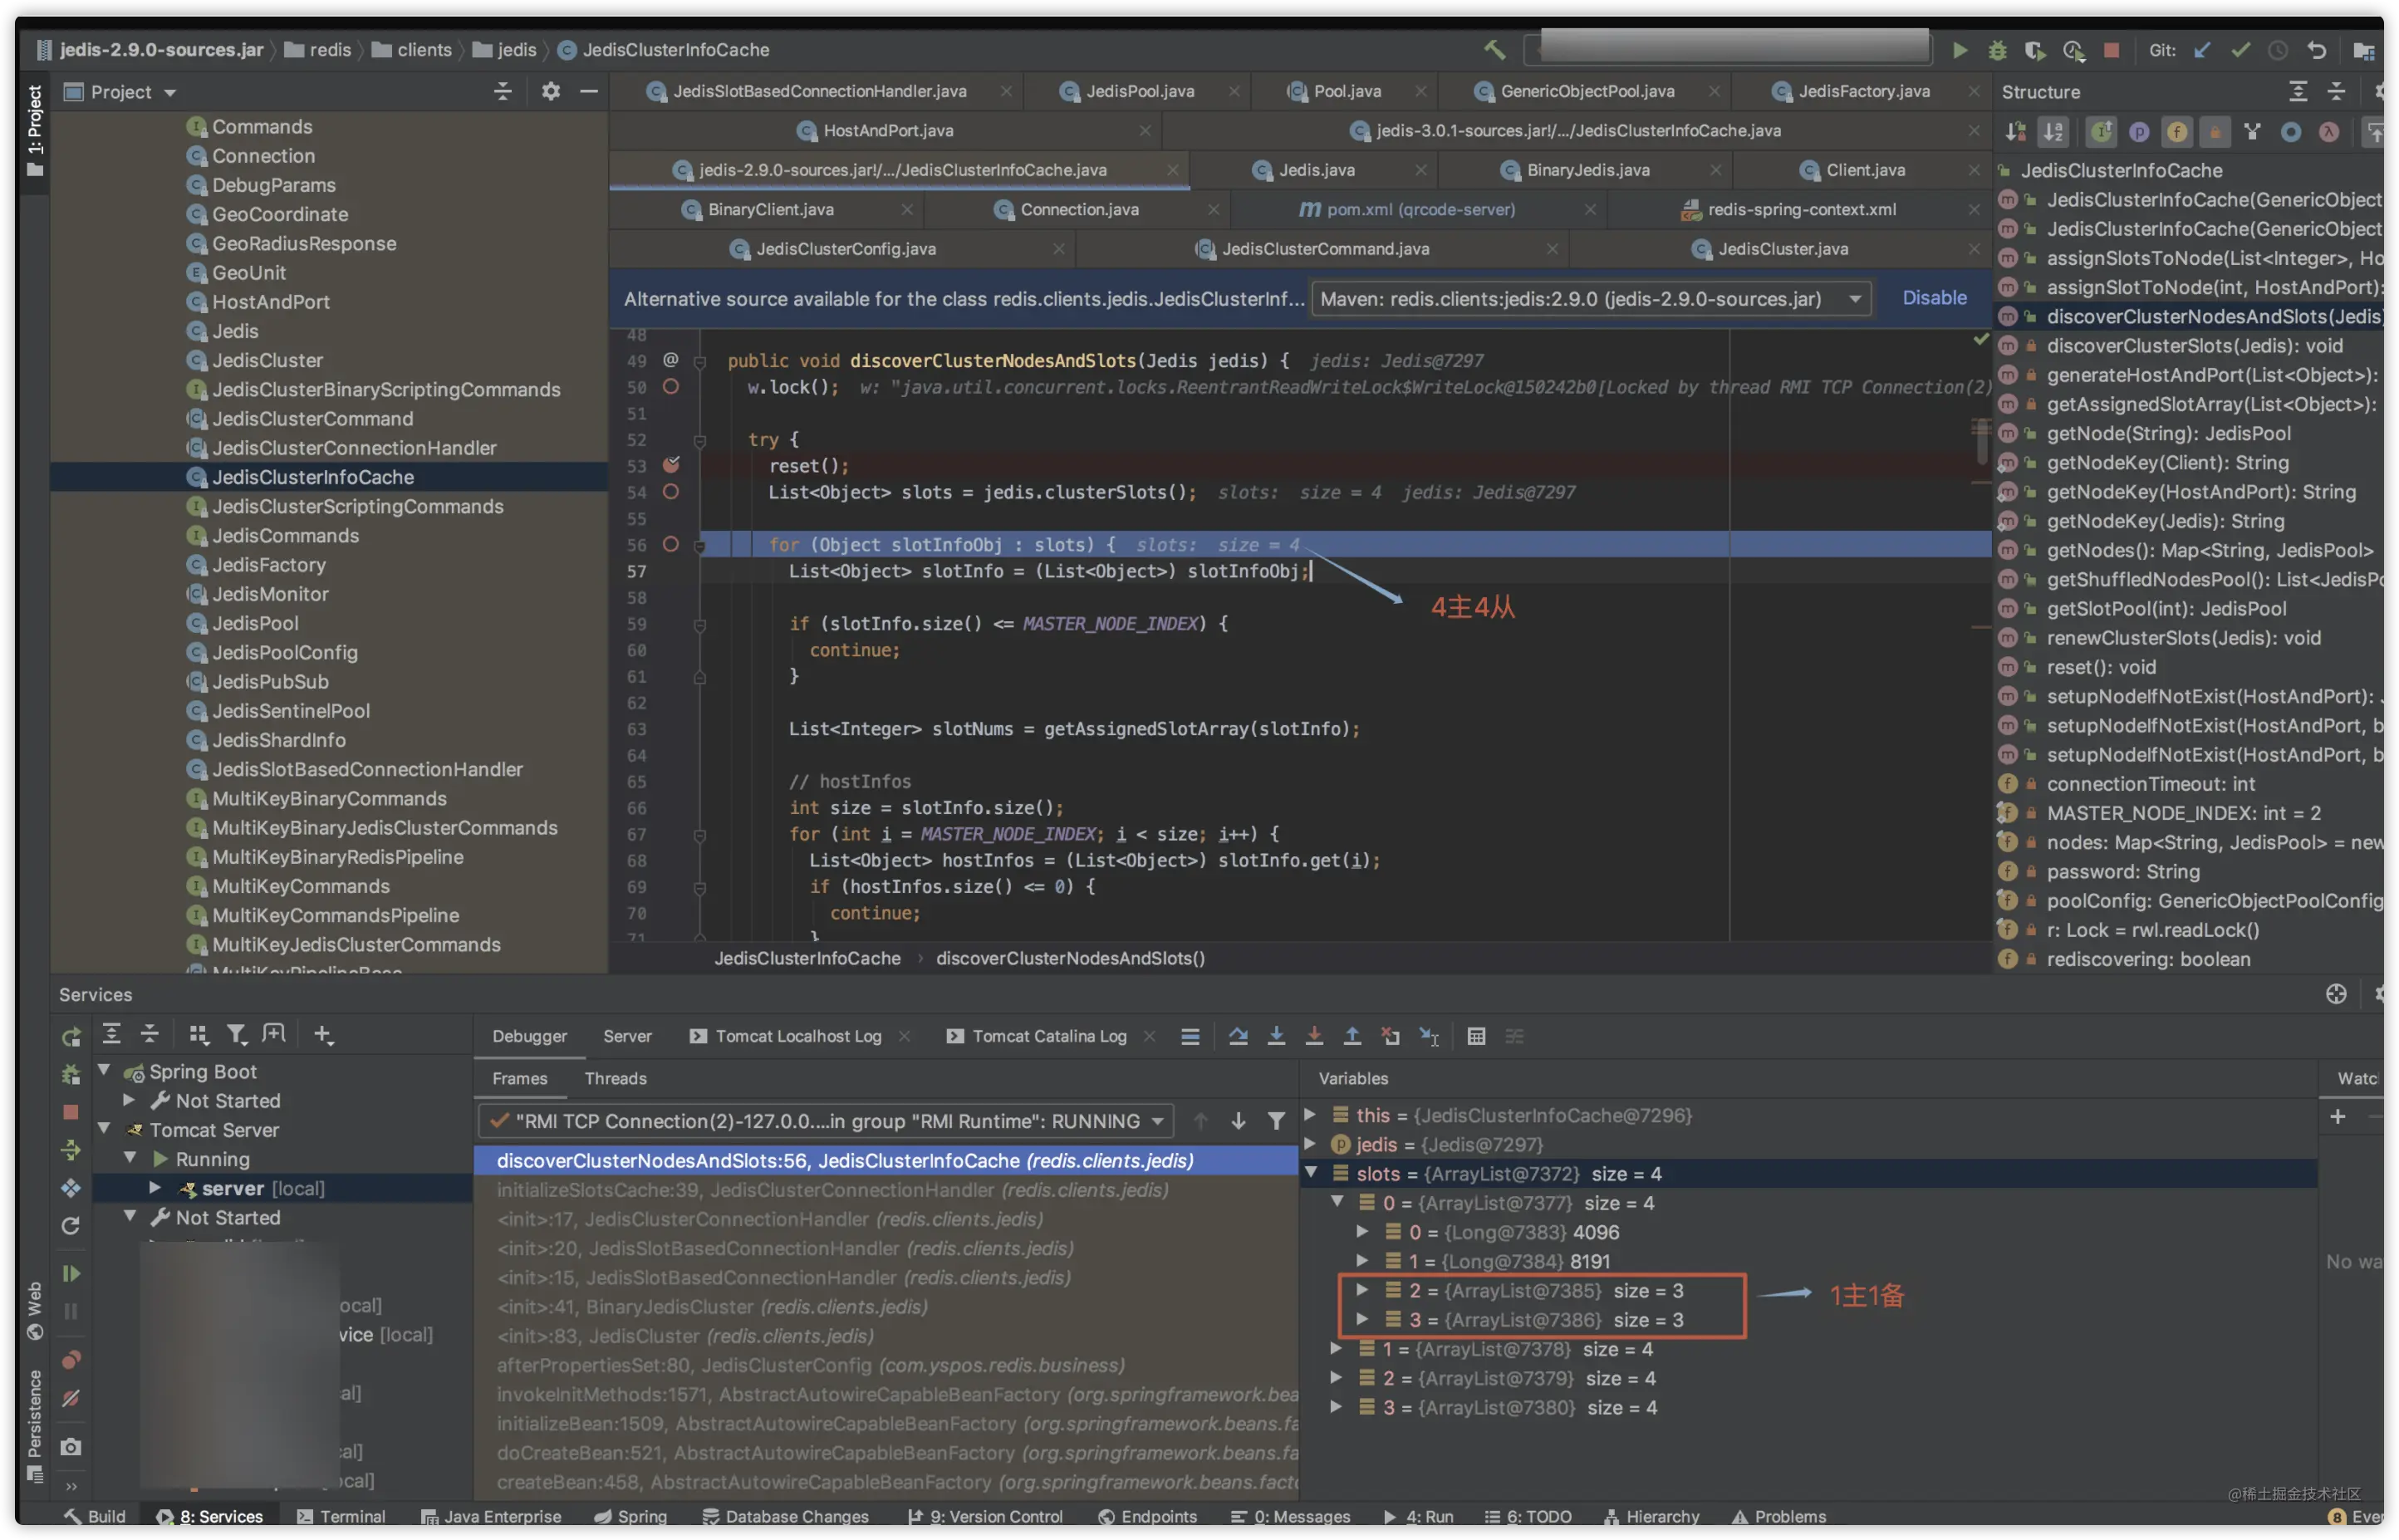
Task: Switch to the Threads tab
Action: 615,1078
